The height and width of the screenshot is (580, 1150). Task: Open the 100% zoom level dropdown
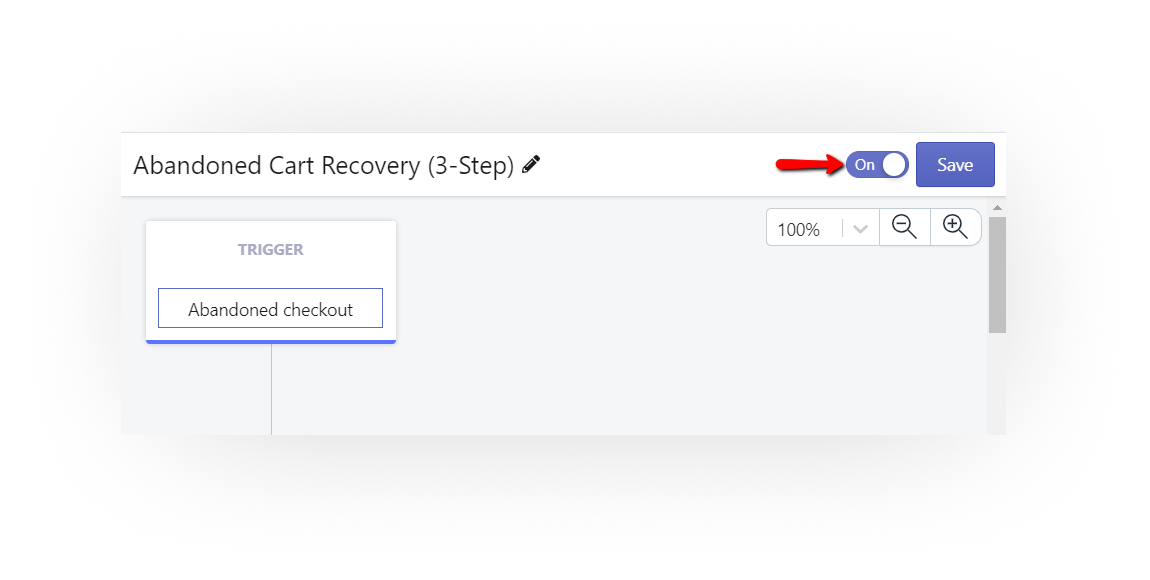[823, 228]
